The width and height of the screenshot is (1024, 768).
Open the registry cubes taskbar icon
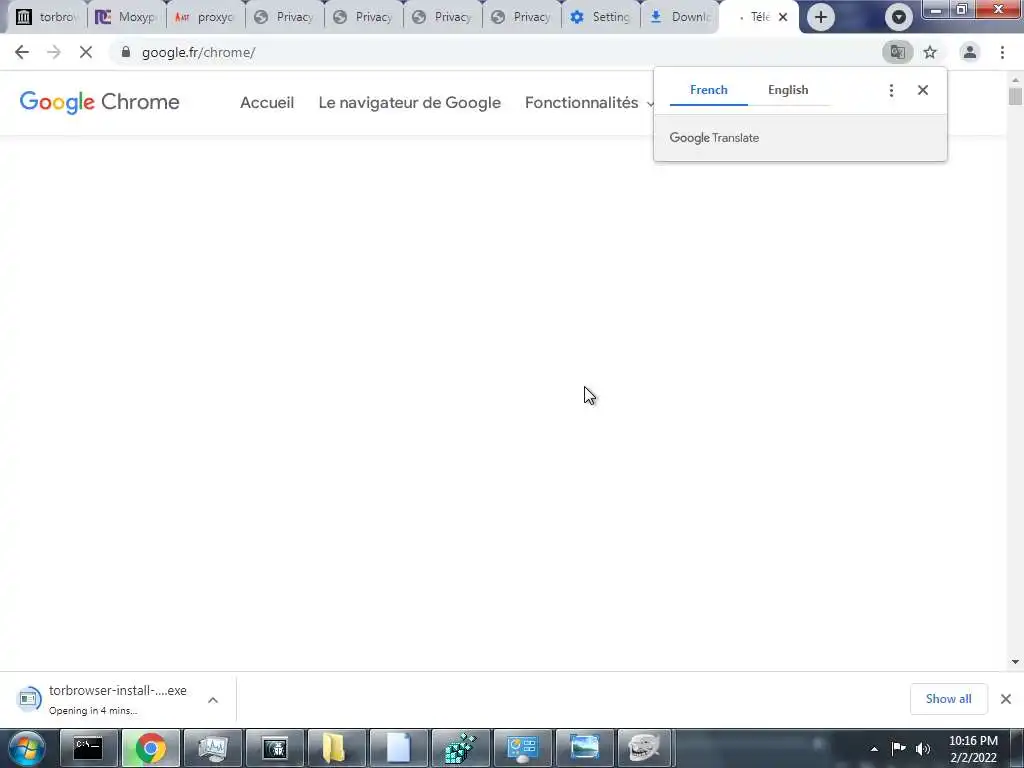point(460,748)
